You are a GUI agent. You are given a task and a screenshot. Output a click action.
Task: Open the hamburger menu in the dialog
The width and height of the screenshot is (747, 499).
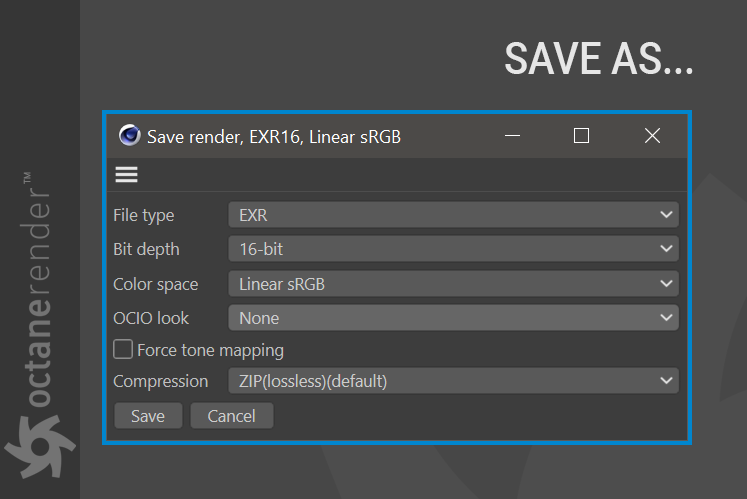pyautogui.click(x=126, y=174)
